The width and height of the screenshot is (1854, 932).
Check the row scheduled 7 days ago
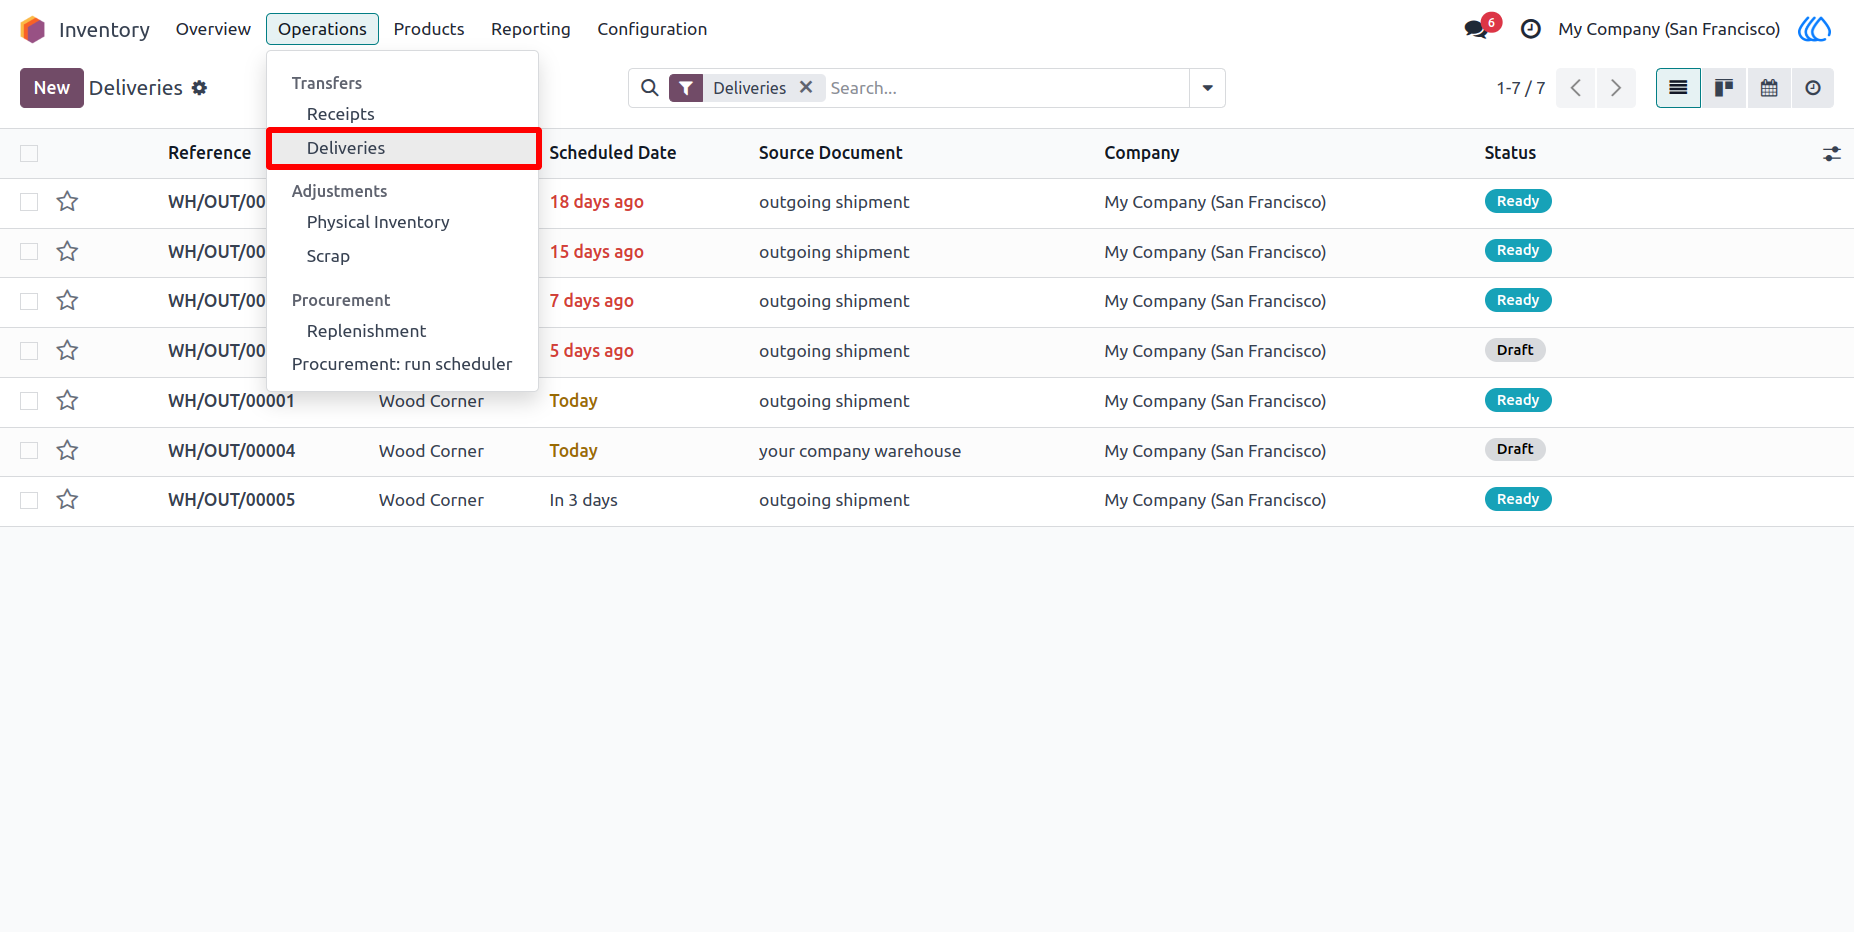[x=29, y=301]
